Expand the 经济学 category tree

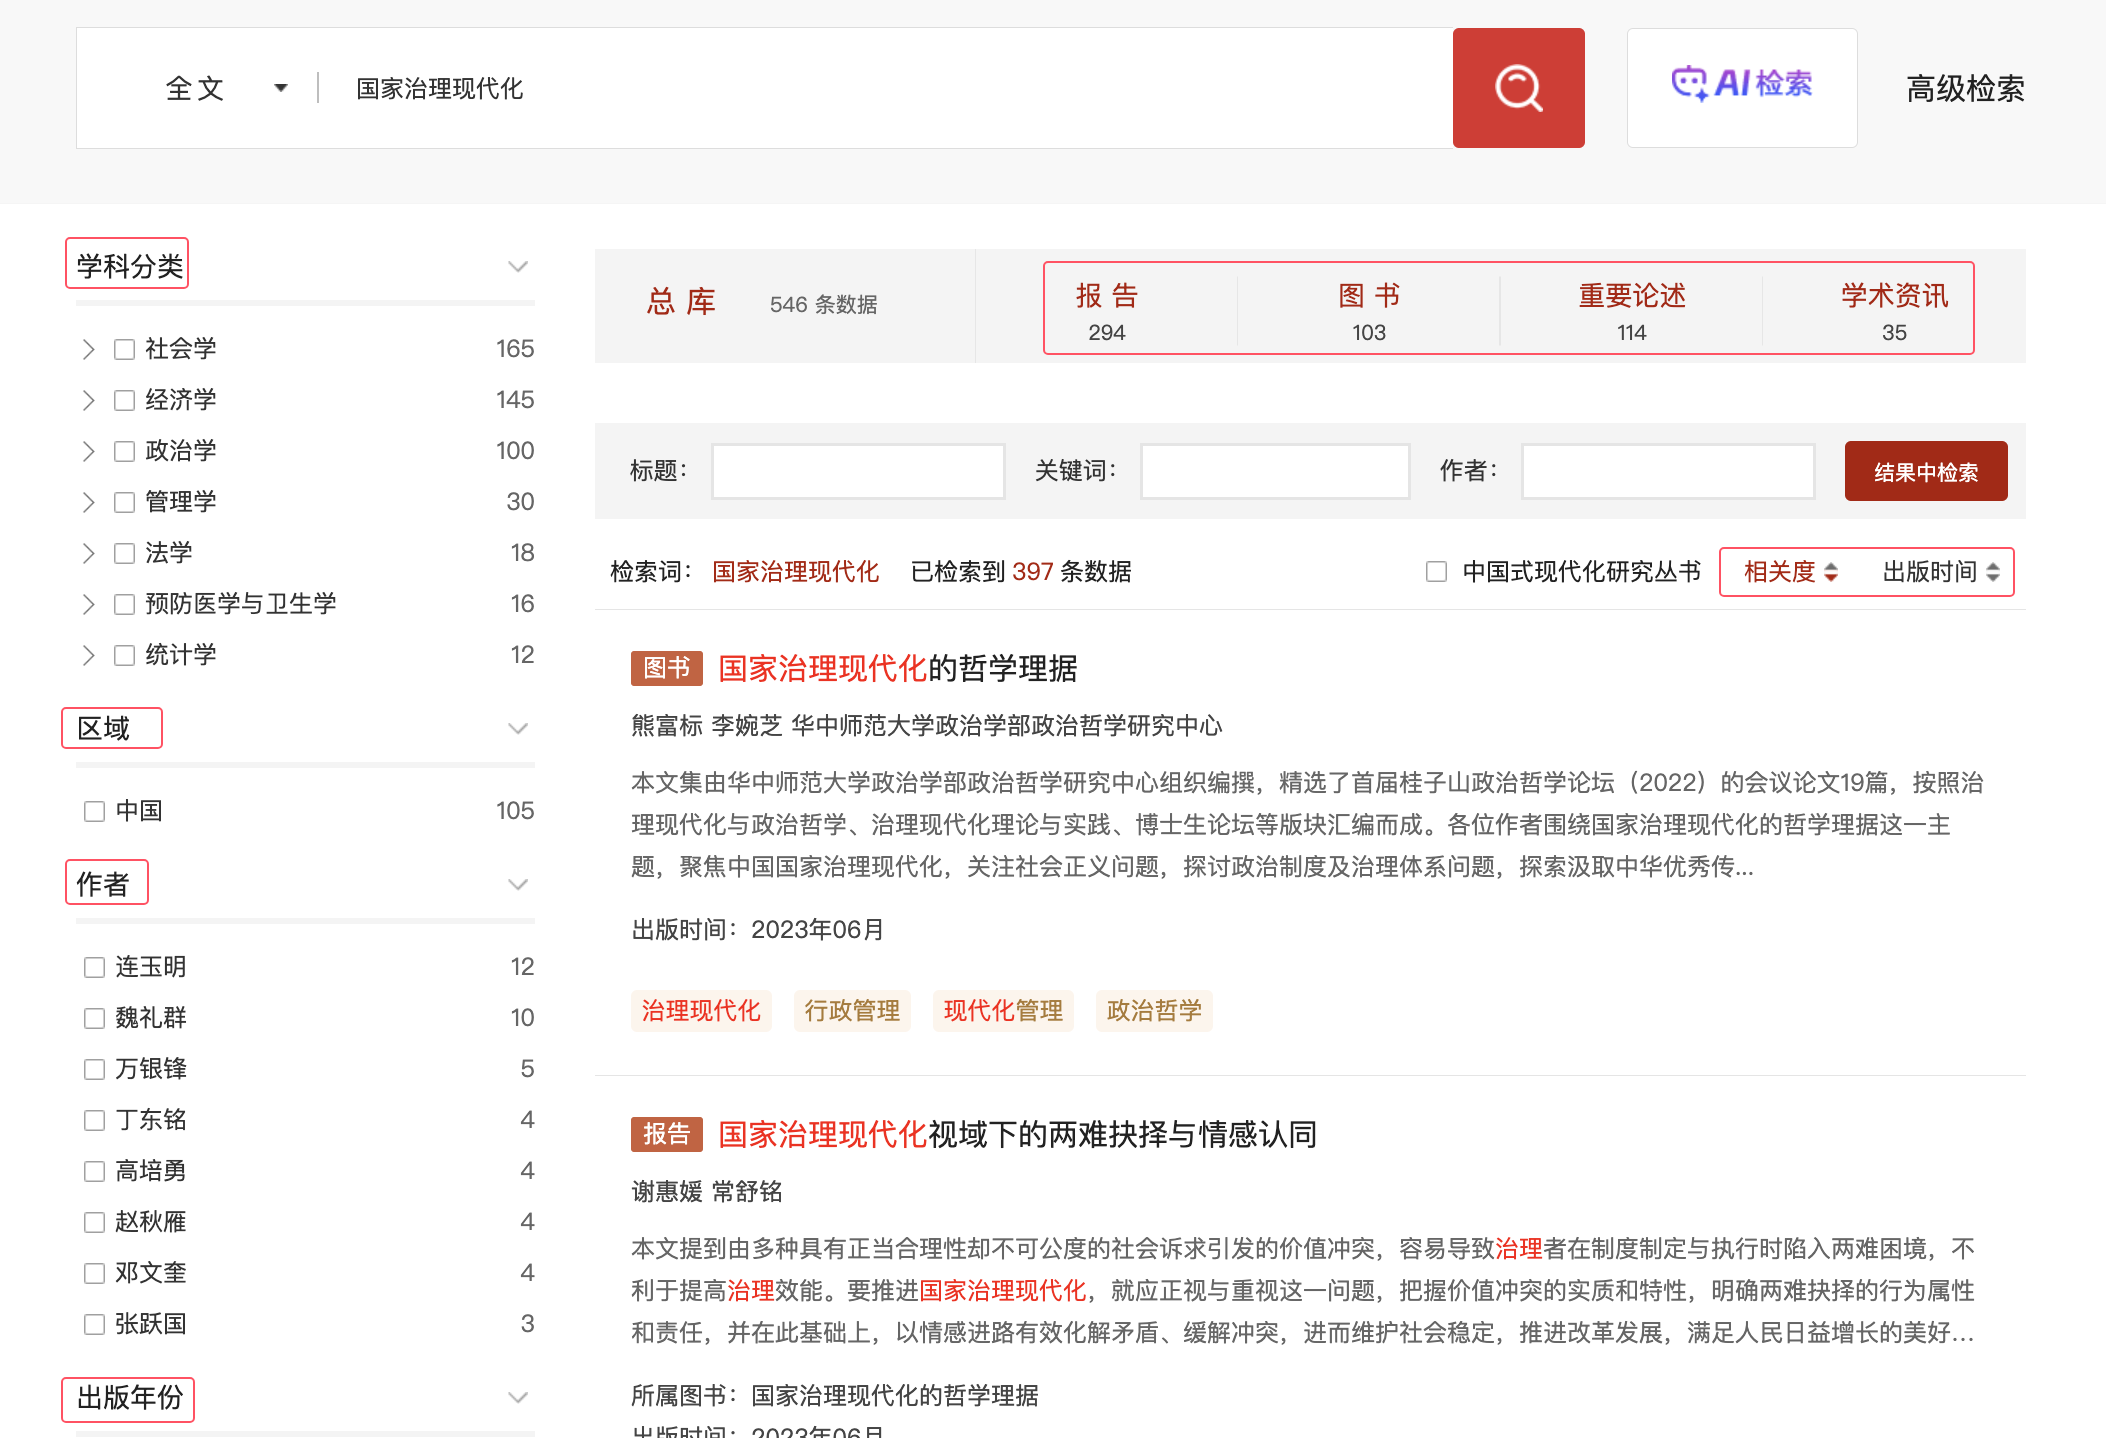[x=88, y=400]
